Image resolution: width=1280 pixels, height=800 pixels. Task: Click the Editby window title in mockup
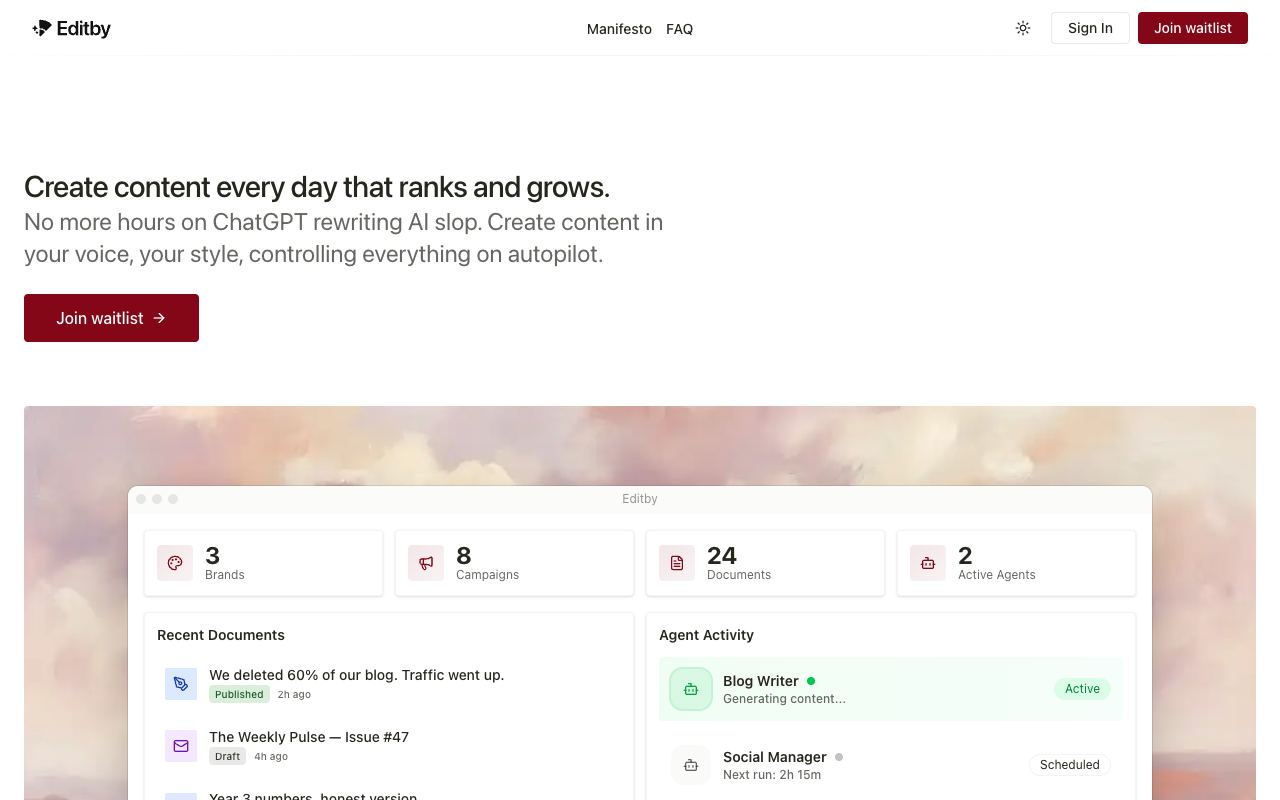point(640,499)
